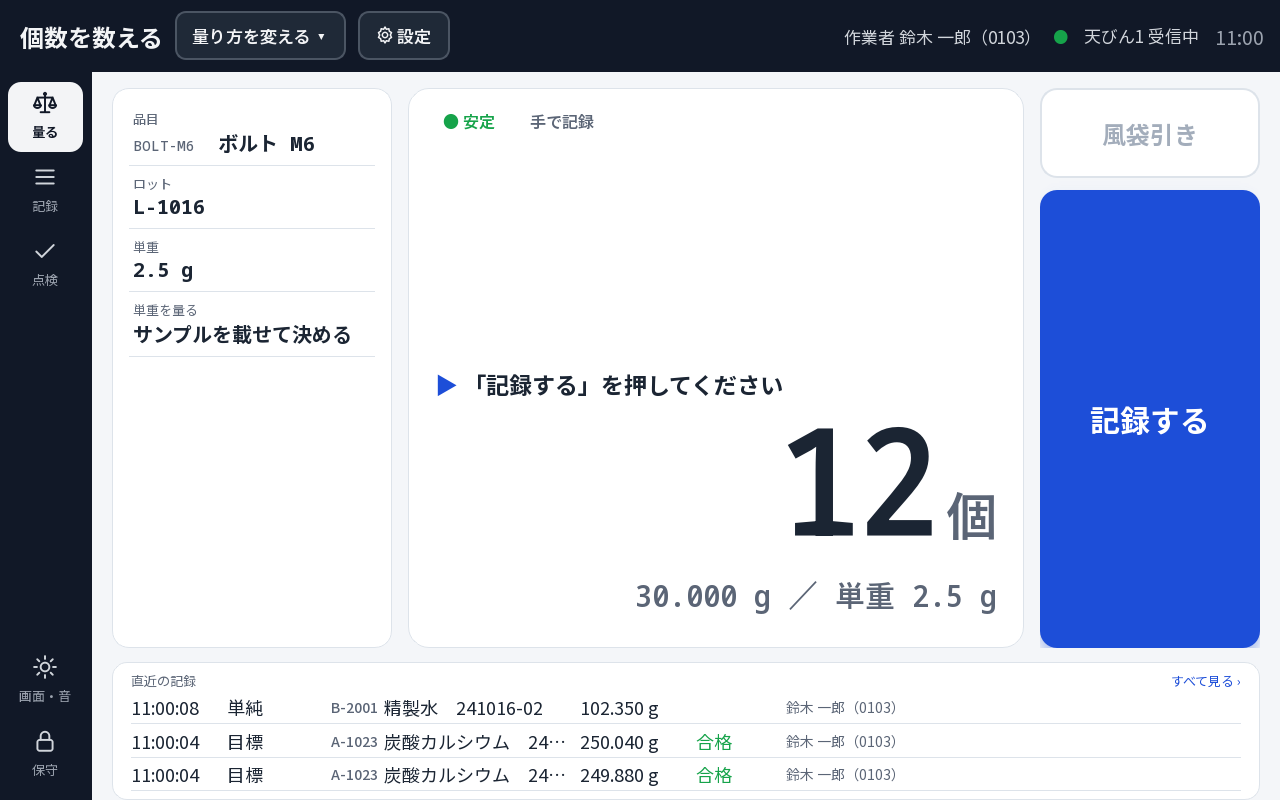Open the 点検 checkmark icon in sidebar
The image size is (1280, 800).
coord(45,264)
